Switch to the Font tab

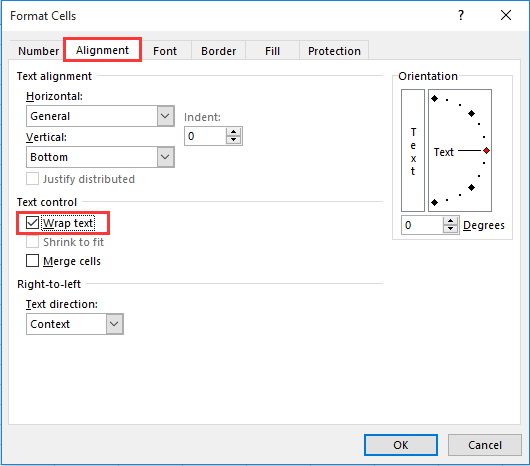pos(165,51)
